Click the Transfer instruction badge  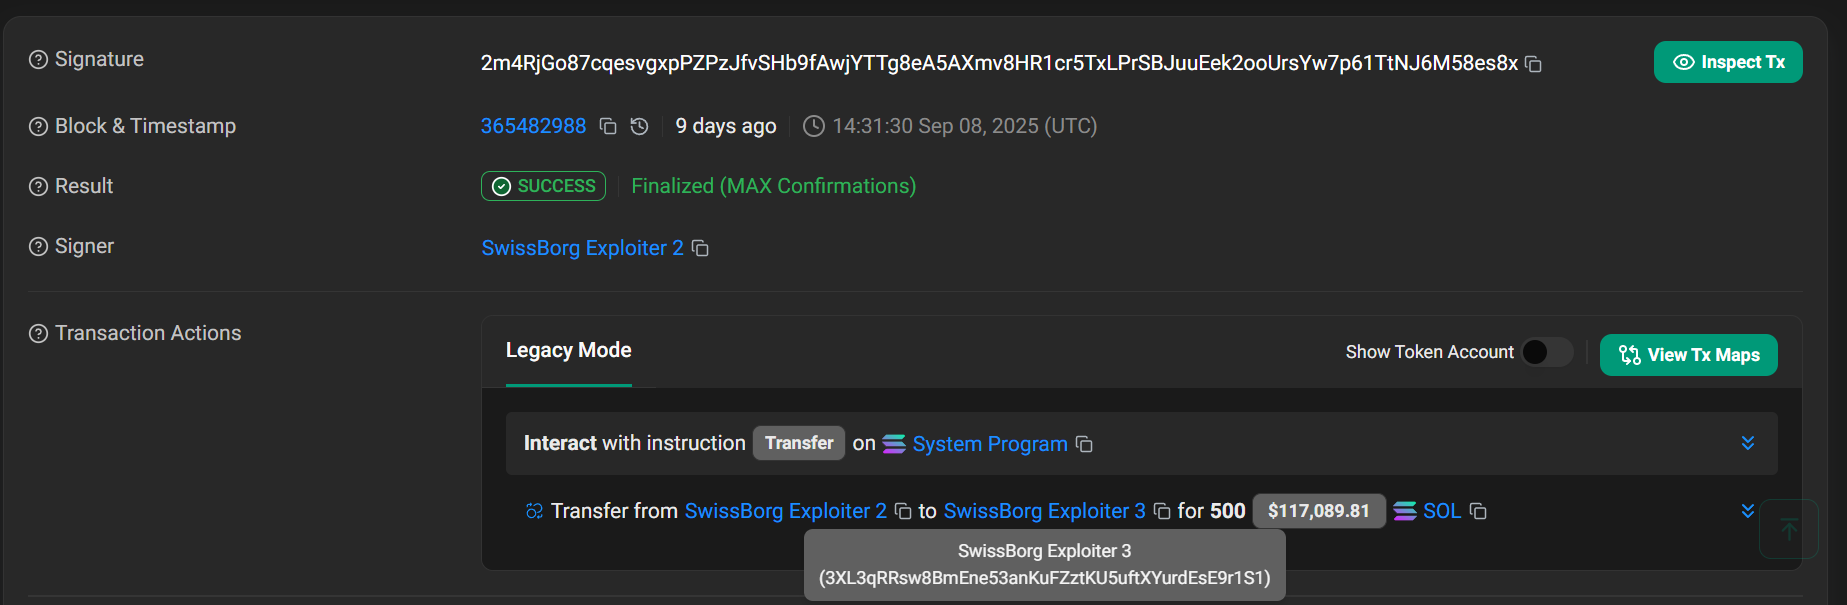[x=799, y=443]
